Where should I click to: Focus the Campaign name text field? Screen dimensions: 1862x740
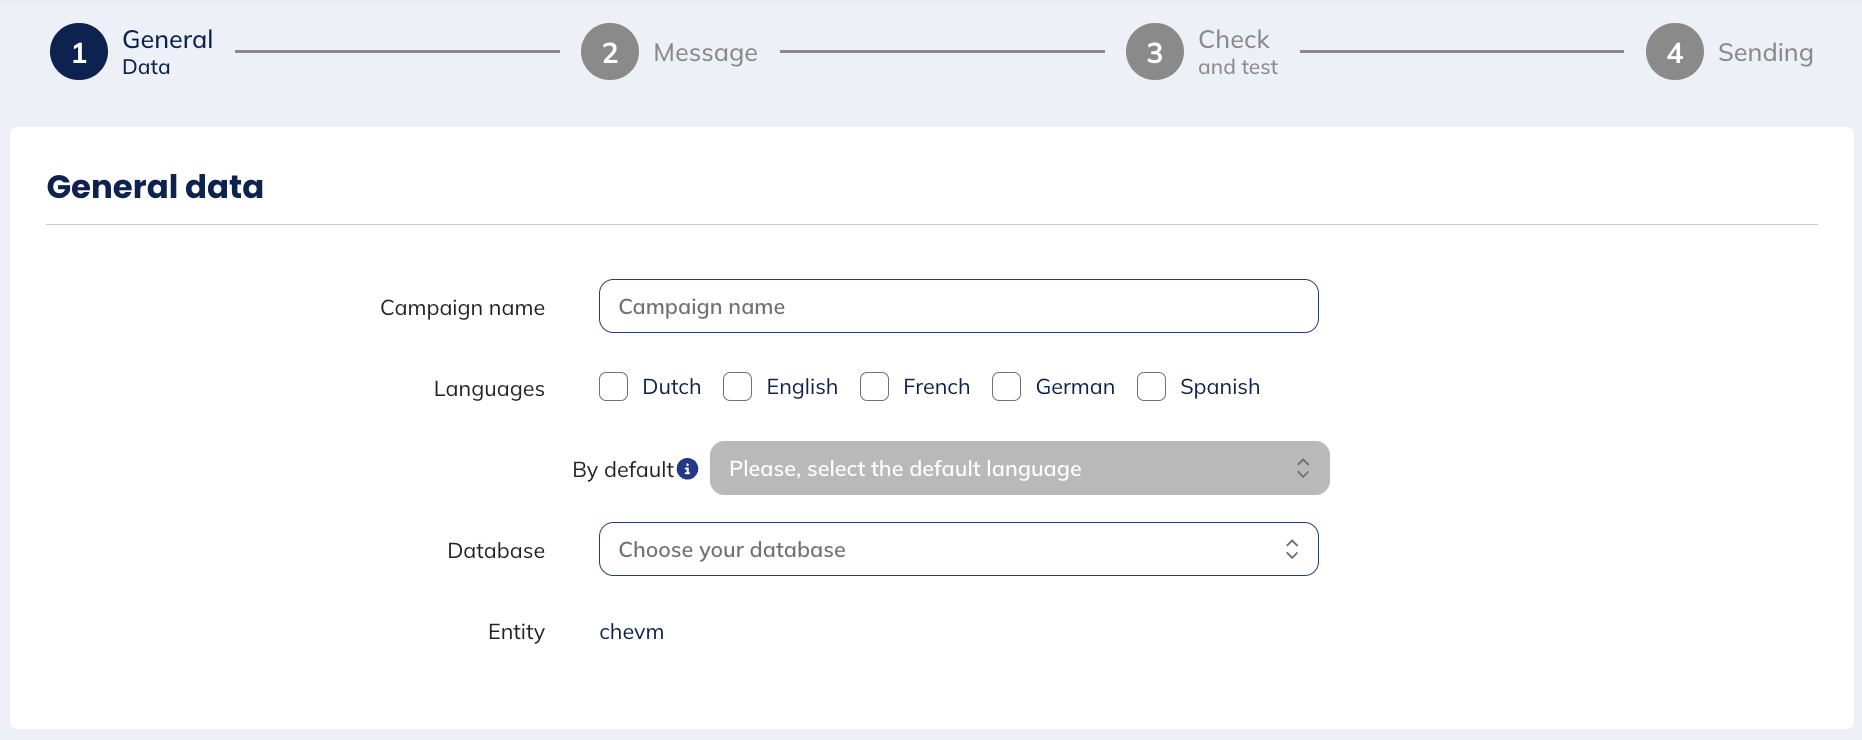[x=958, y=306]
